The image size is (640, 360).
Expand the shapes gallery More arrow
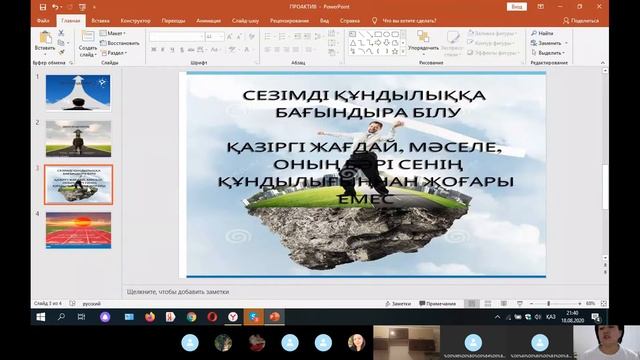tap(403, 52)
